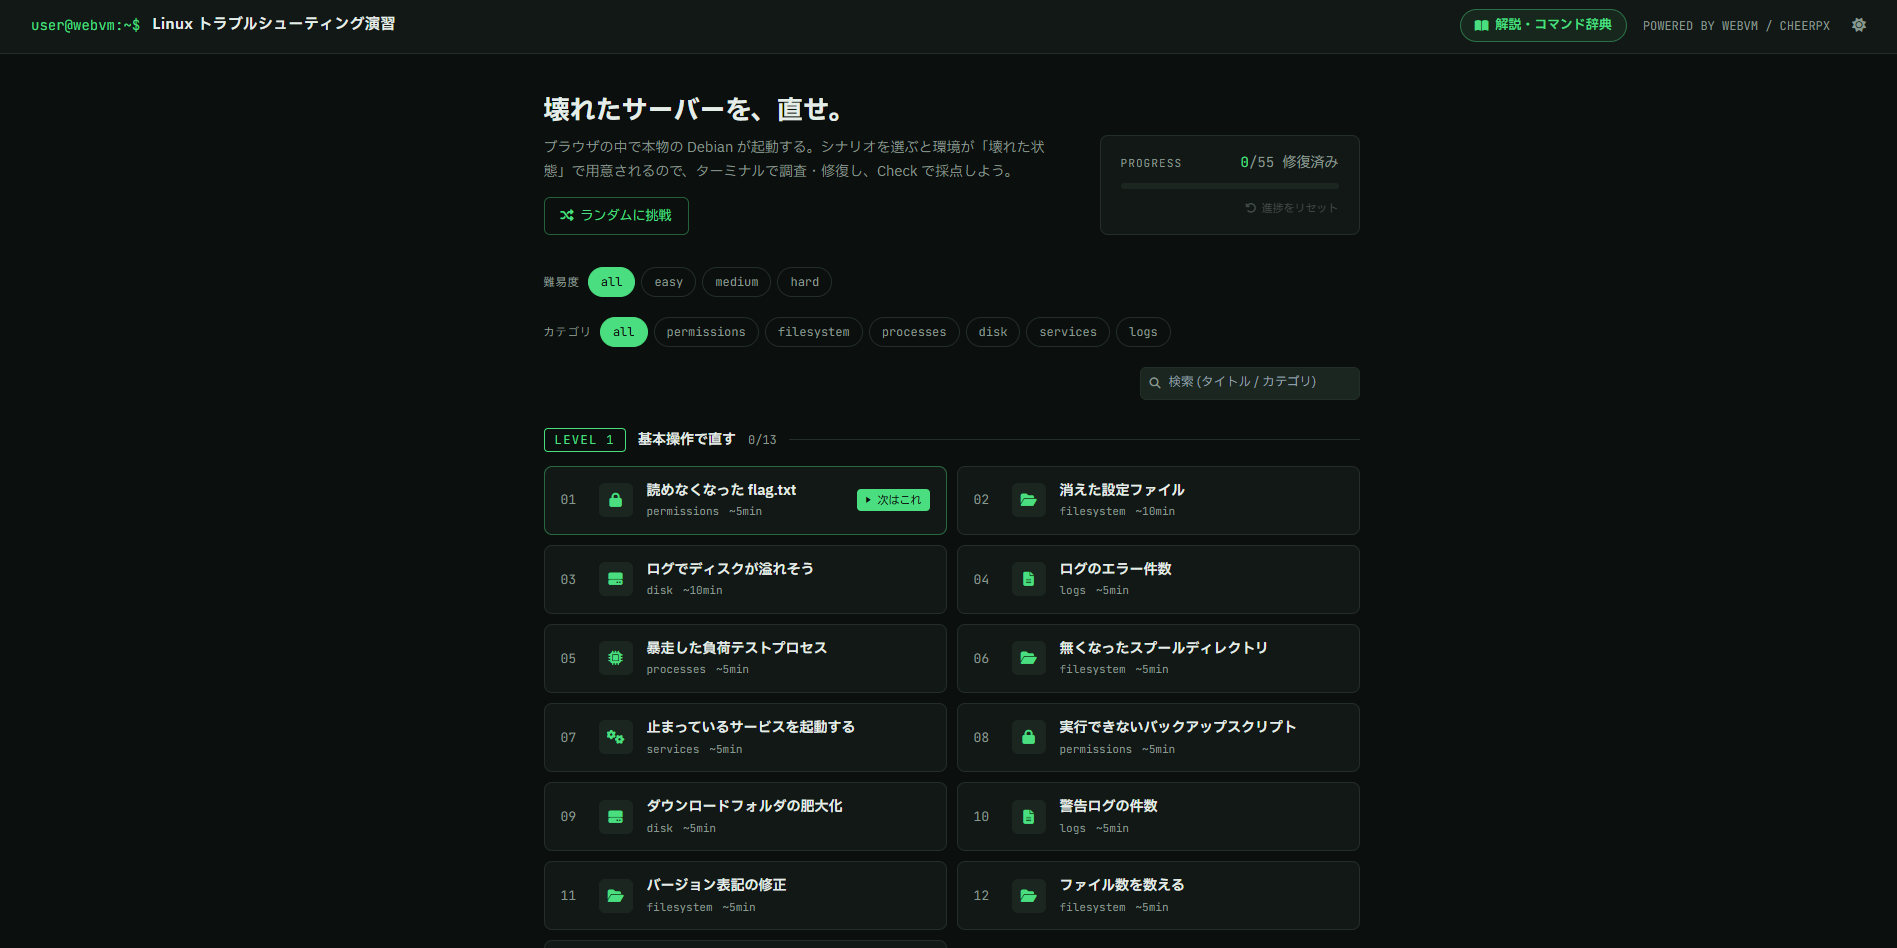The width and height of the screenshot is (1897, 948).
Task: Filter difficulty by hard
Action: (804, 282)
